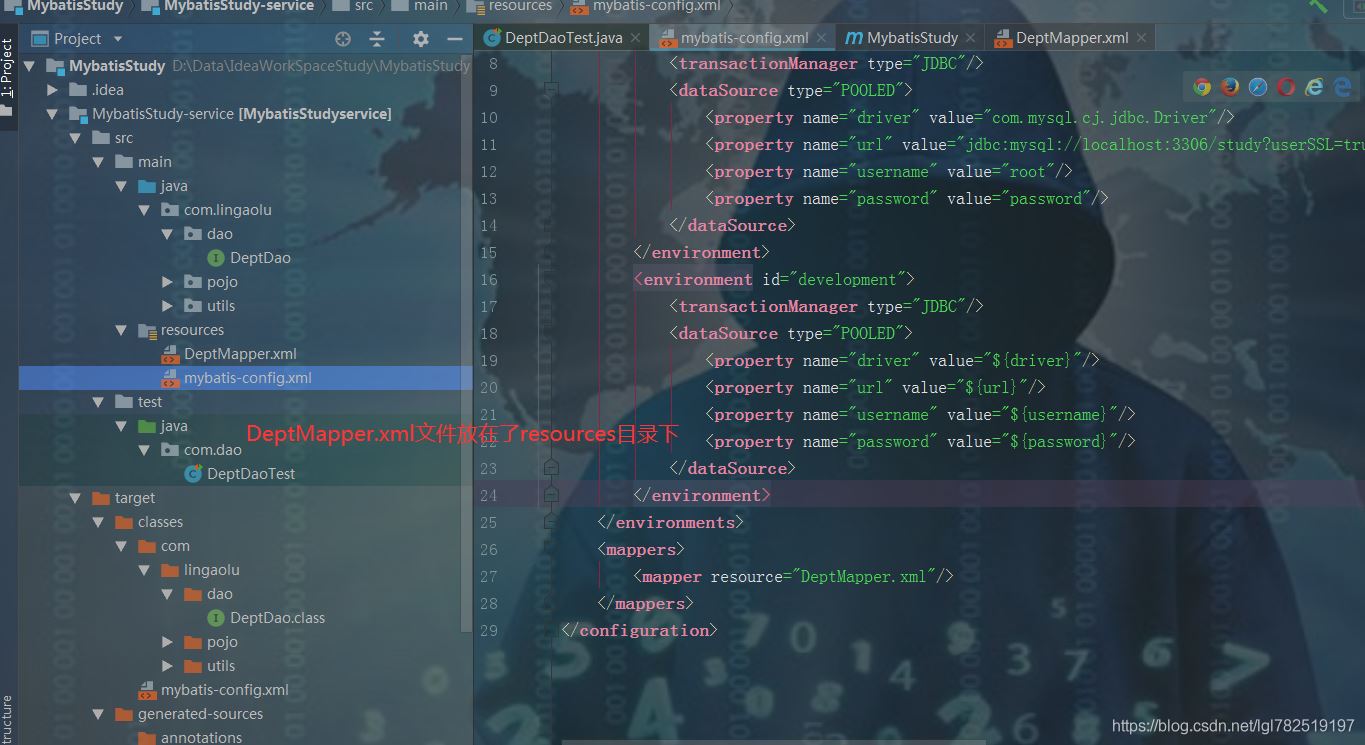Expand the utils package under com.lingaolu

click(167, 306)
